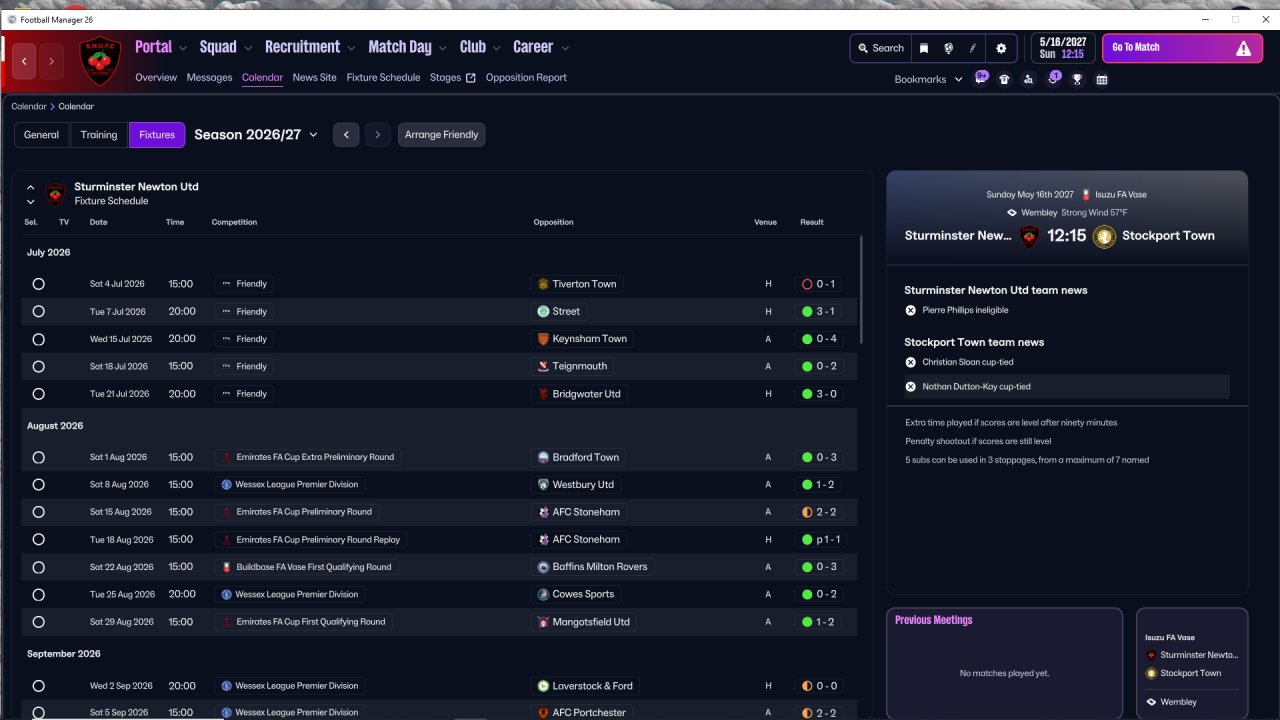This screenshot has height=720, width=1280.
Task: Click the 0 - 1 result for Tiverton Town
Action: point(819,284)
